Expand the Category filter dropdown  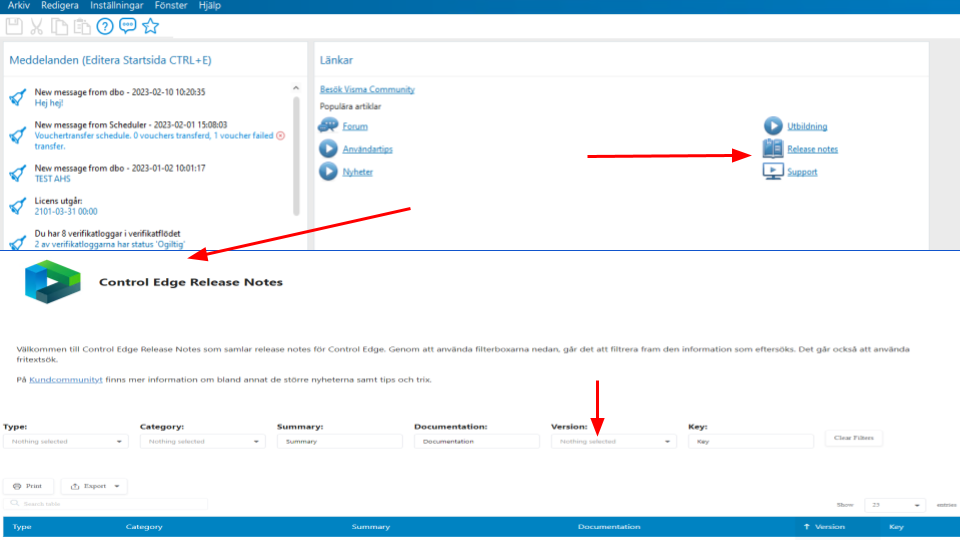coord(203,441)
